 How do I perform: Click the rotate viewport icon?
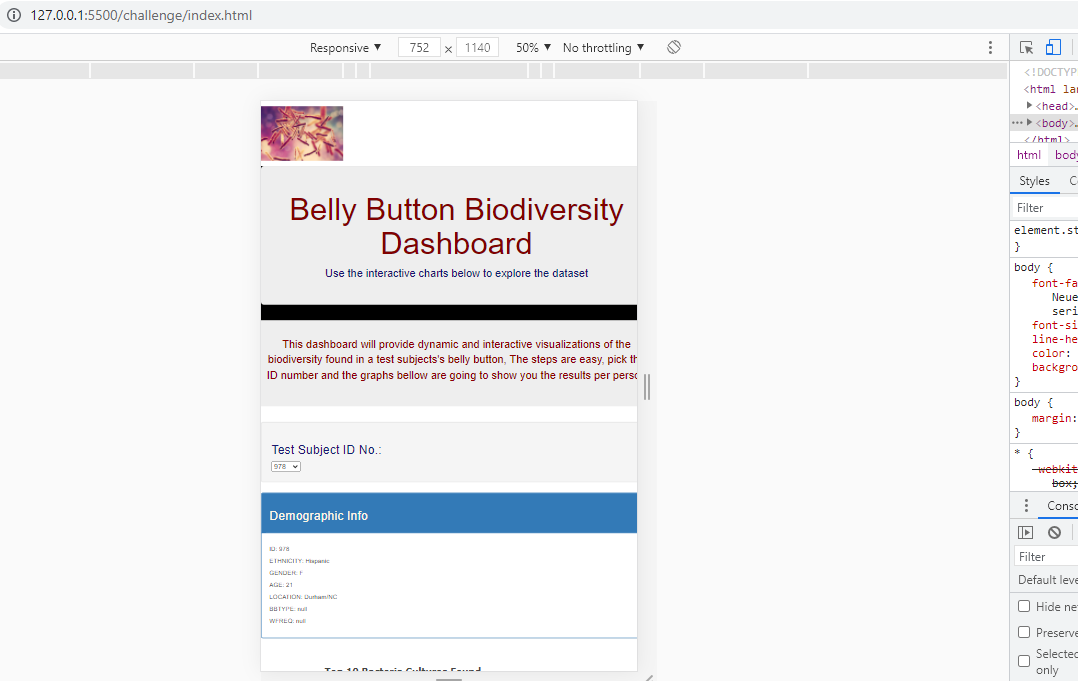(673, 47)
